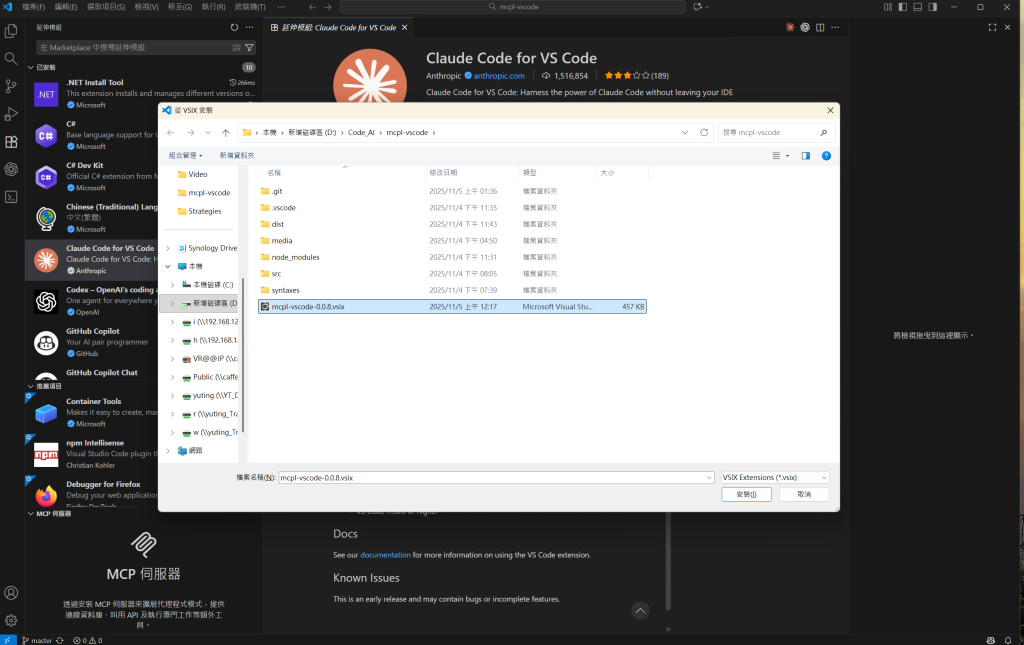Open the Source Control view in the activity bar

coord(11,86)
